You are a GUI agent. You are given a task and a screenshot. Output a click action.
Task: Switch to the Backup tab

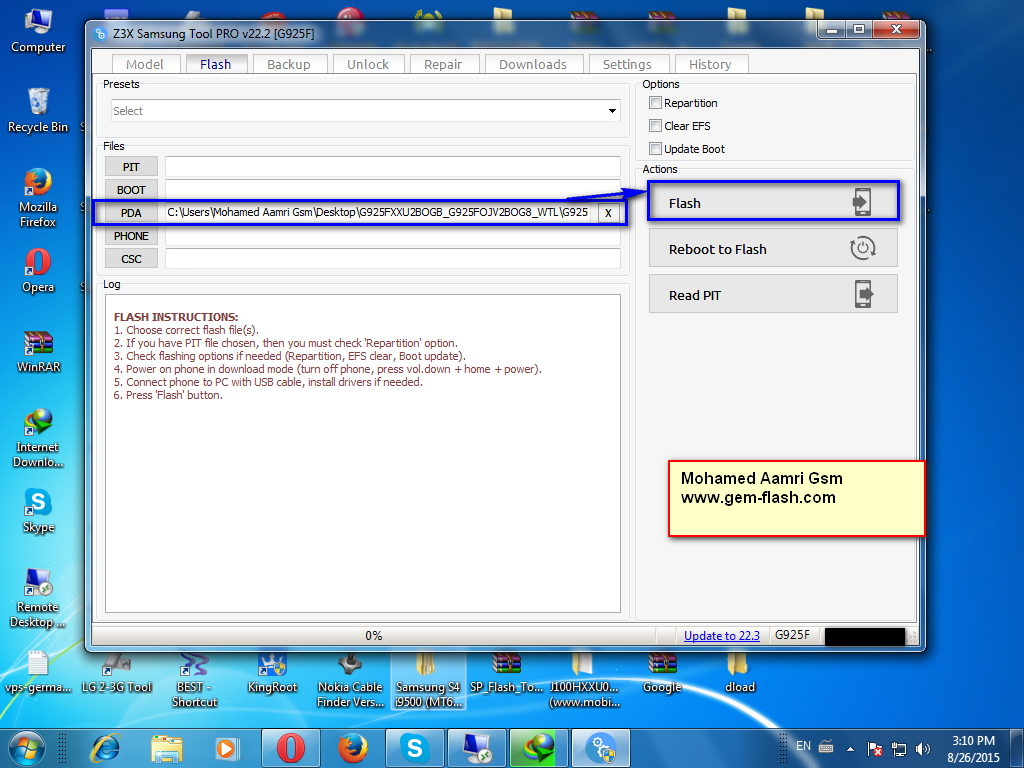[289, 64]
